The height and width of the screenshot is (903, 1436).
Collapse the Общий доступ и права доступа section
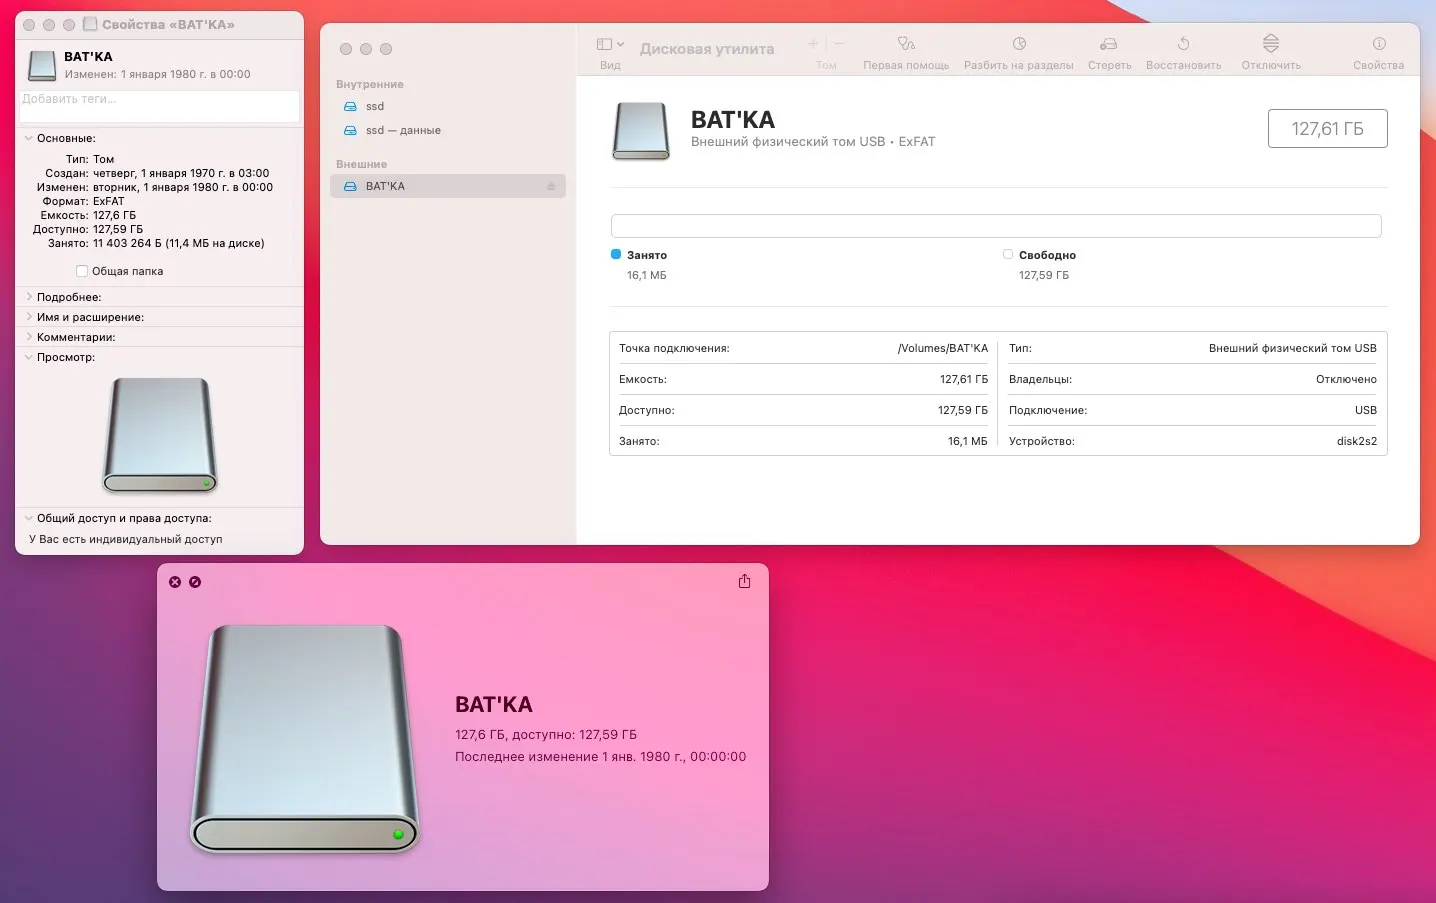28,518
